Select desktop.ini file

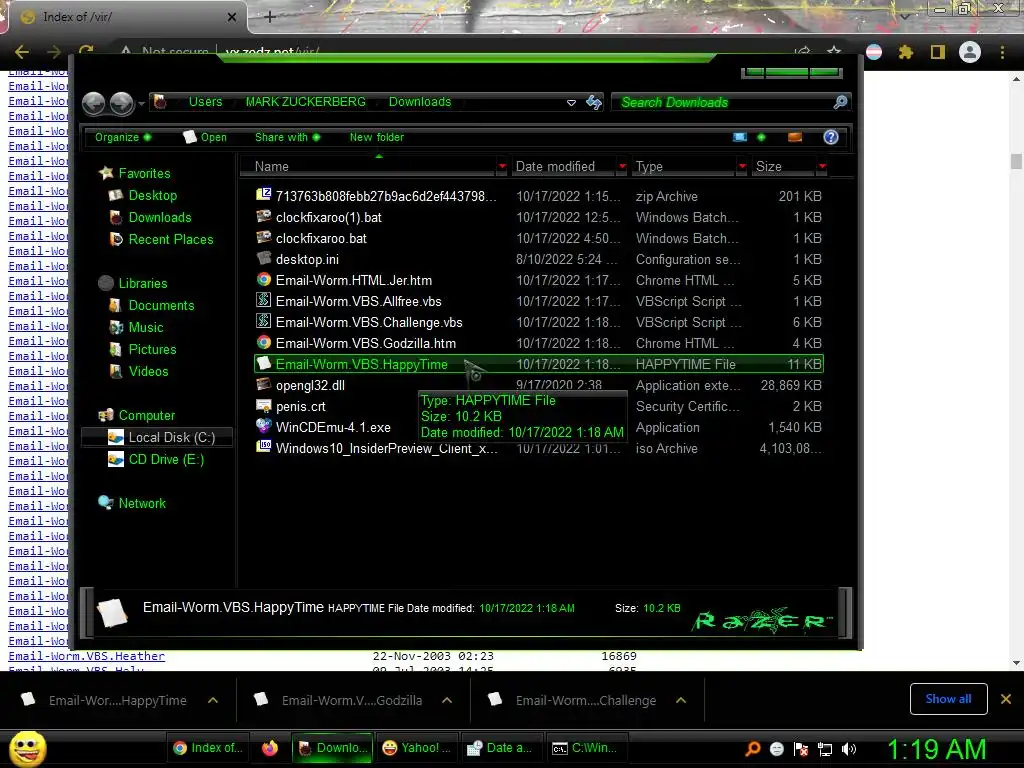coord(307,259)
